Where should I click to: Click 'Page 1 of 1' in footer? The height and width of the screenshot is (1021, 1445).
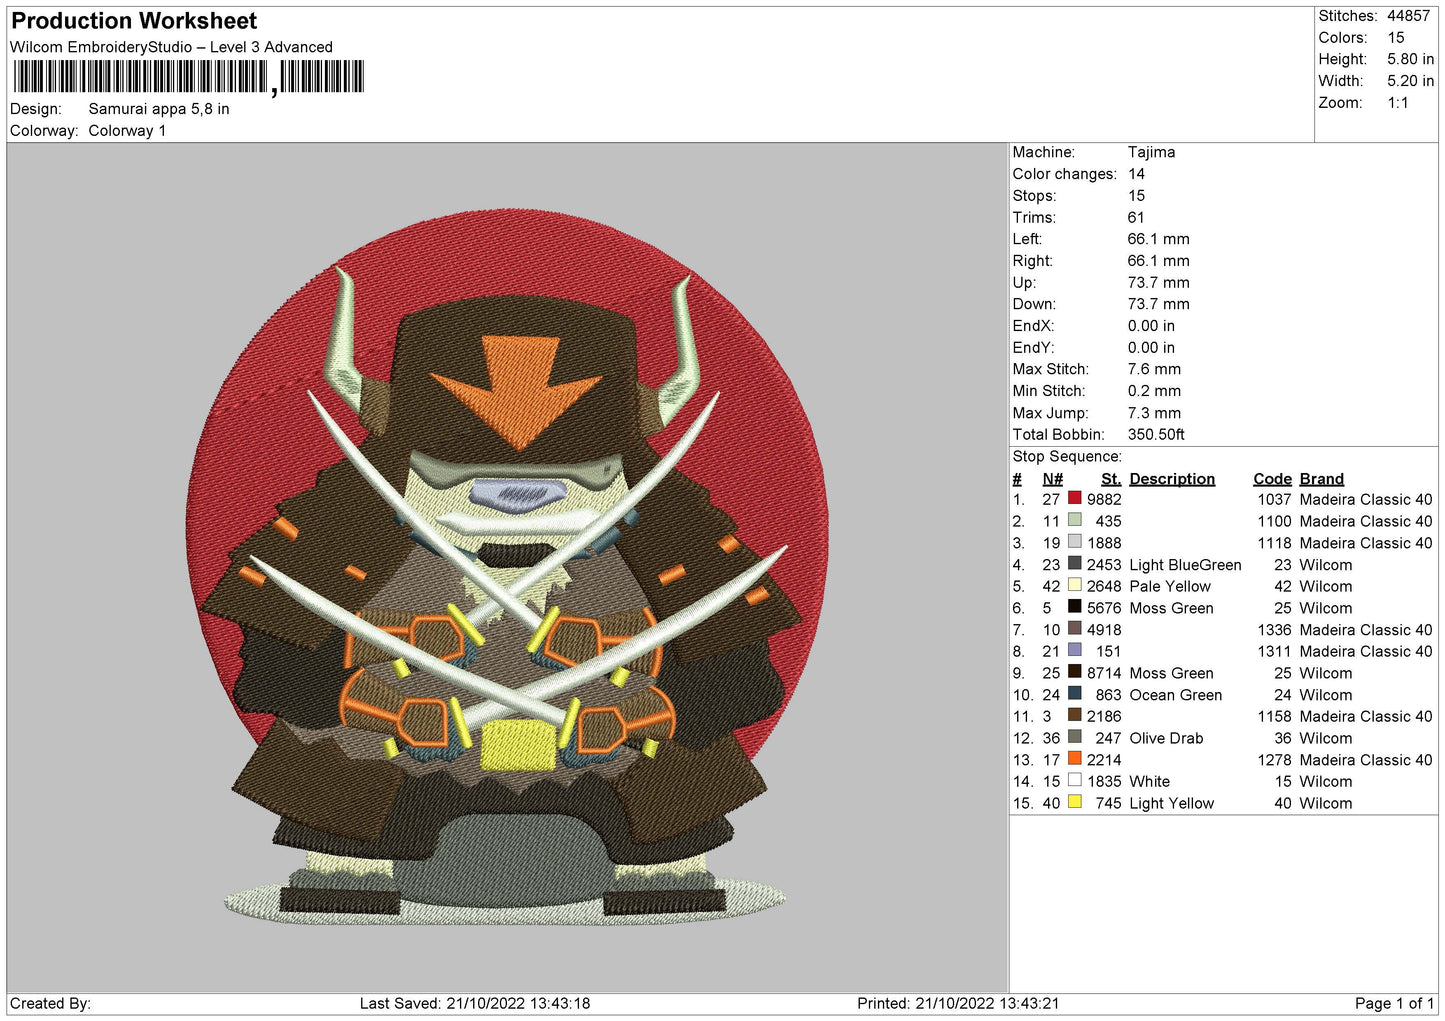coord(1394,1003)
